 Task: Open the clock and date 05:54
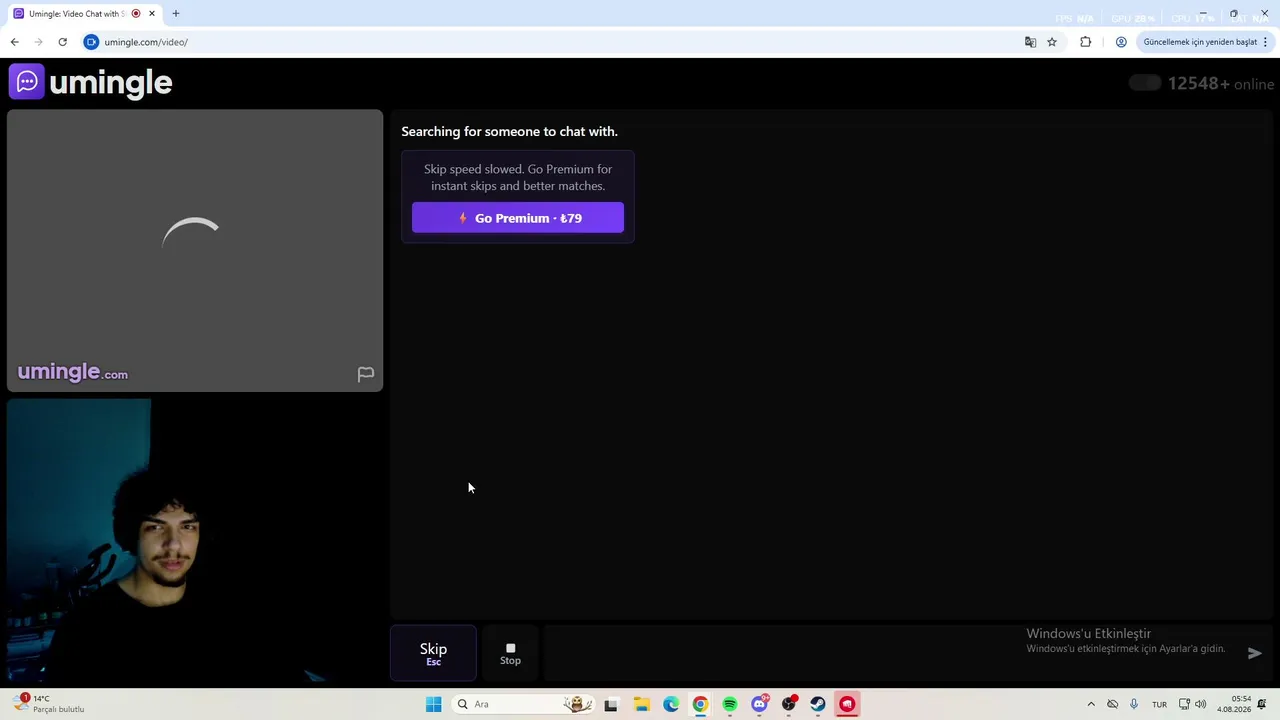click(1234, 704)
